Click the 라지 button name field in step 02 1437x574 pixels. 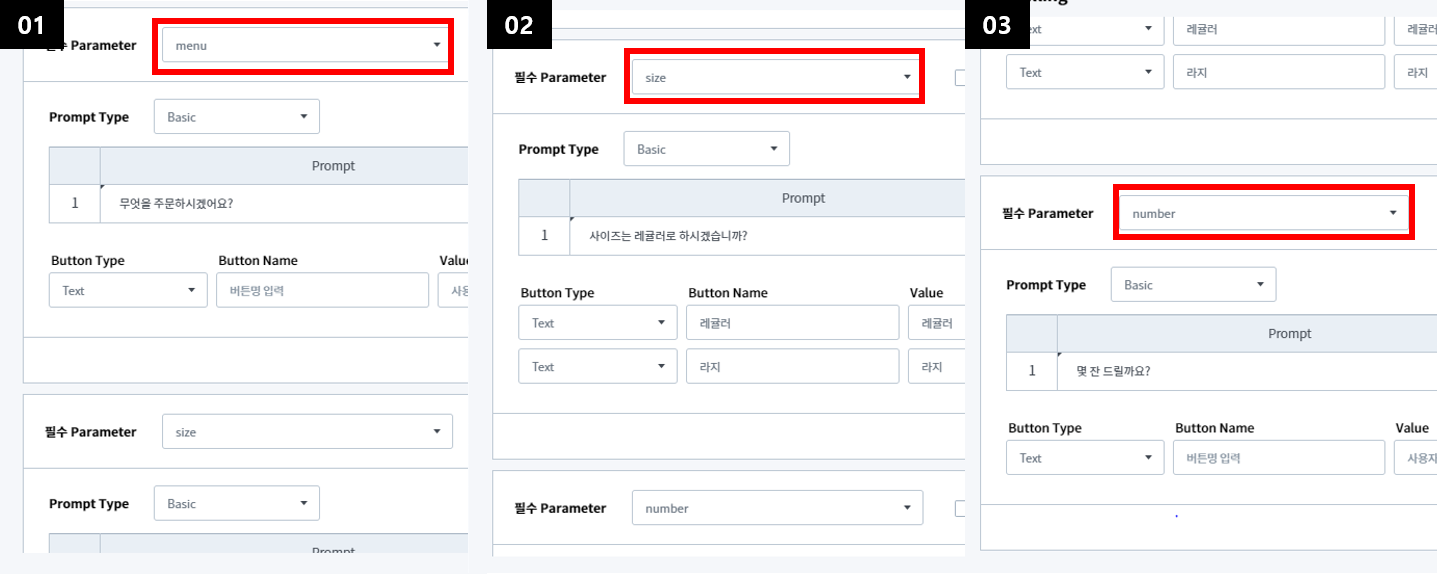click(792, 367)
